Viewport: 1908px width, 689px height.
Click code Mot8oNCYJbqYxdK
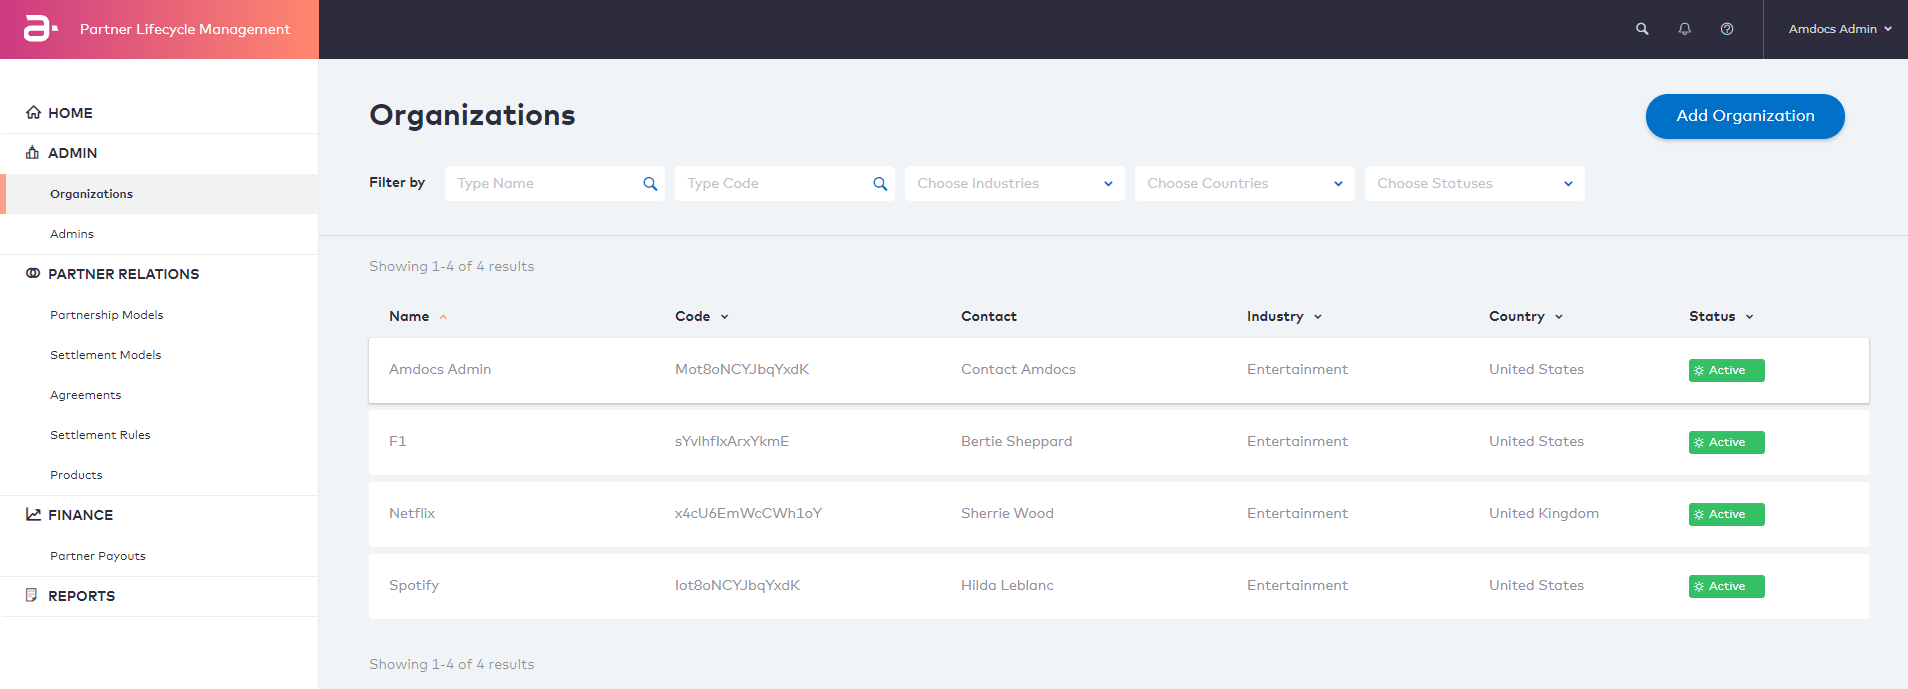click(742, 369)
